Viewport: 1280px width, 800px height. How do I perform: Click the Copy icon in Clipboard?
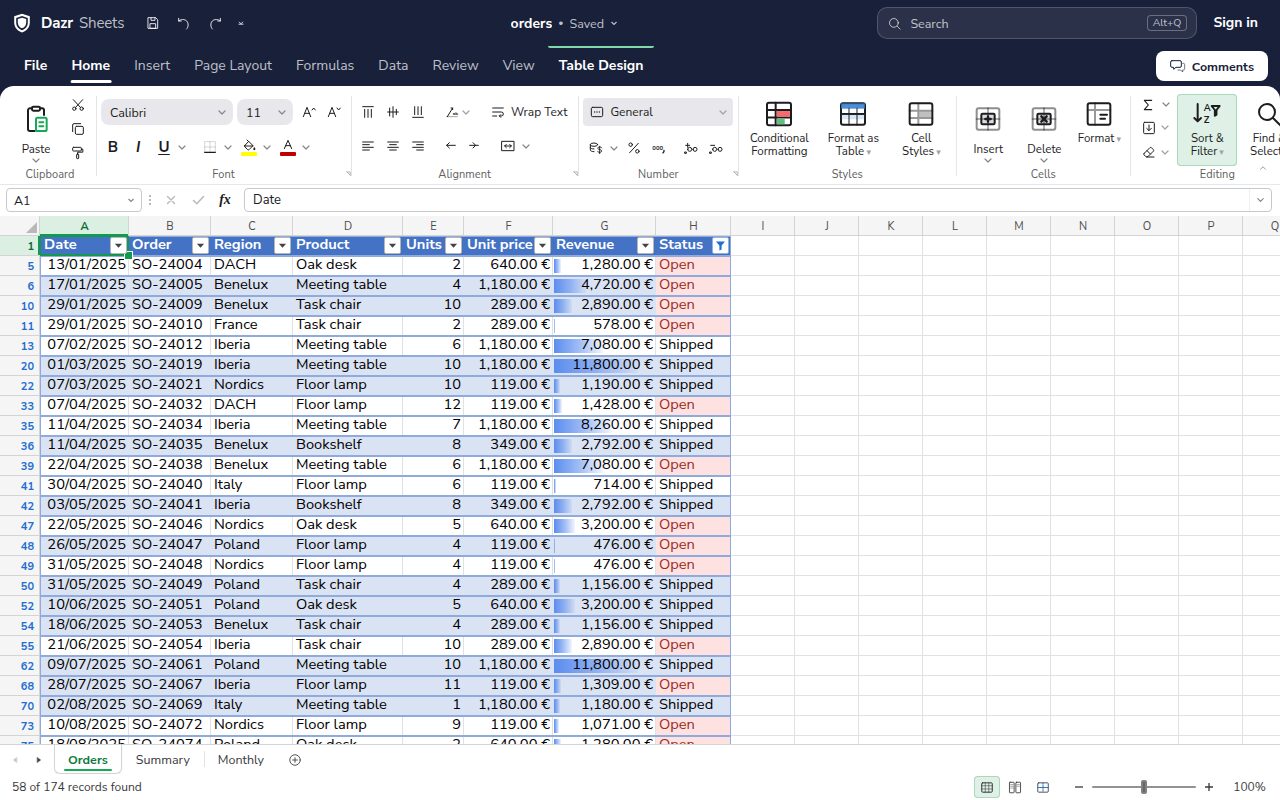click(x=78, y=129)
